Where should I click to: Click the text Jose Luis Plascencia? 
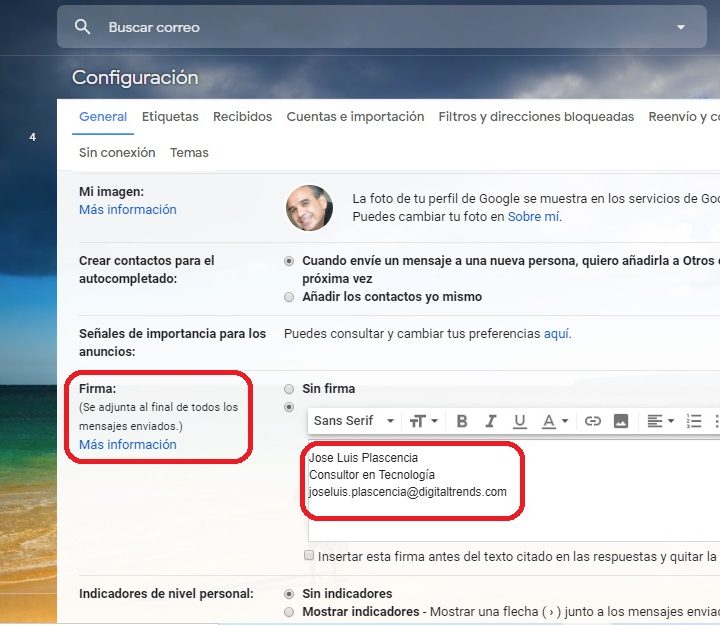pos(363,458)
